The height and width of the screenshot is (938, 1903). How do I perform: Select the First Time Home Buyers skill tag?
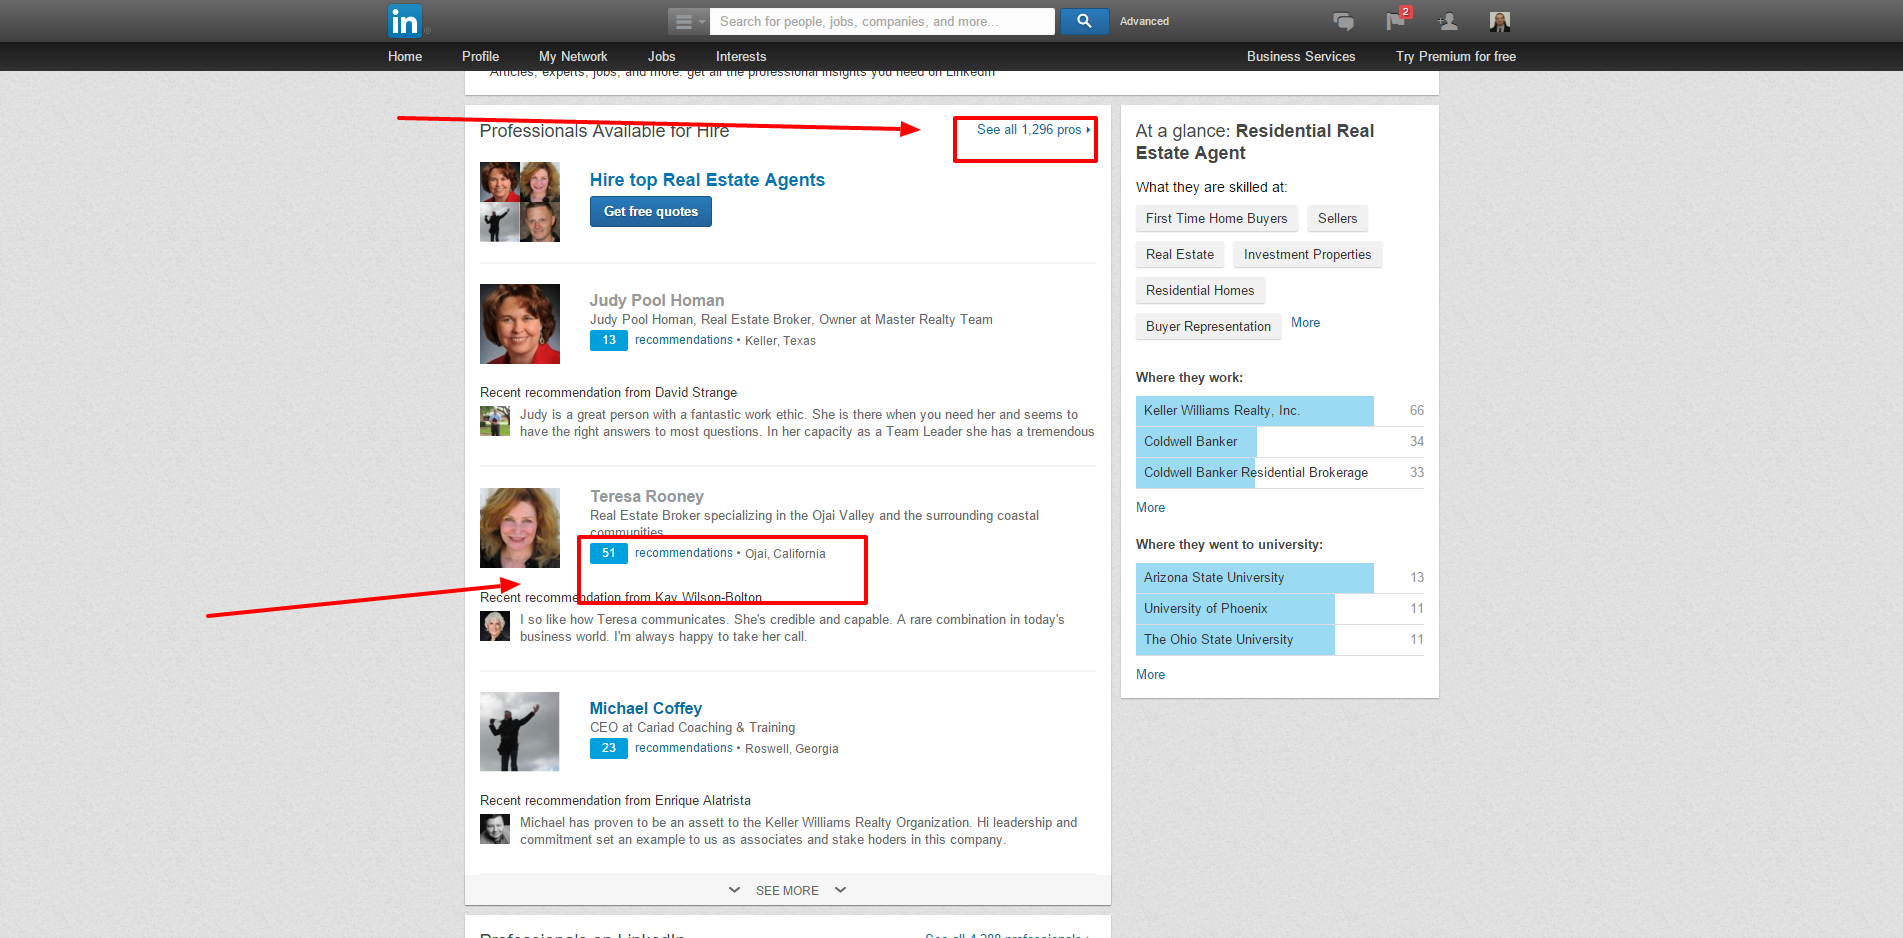point(1216,218)
